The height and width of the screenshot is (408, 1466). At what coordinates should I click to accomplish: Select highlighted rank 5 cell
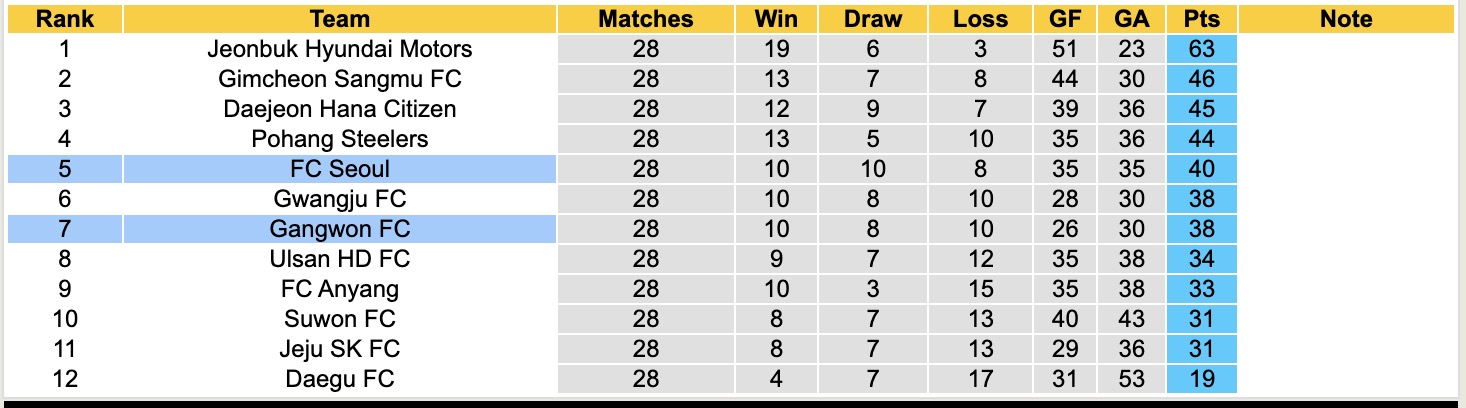click(x=65, y=169)
